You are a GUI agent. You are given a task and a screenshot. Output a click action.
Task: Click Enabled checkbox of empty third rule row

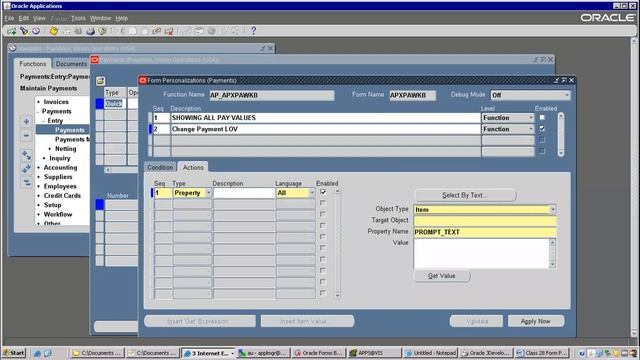click(x=542, y=140)
